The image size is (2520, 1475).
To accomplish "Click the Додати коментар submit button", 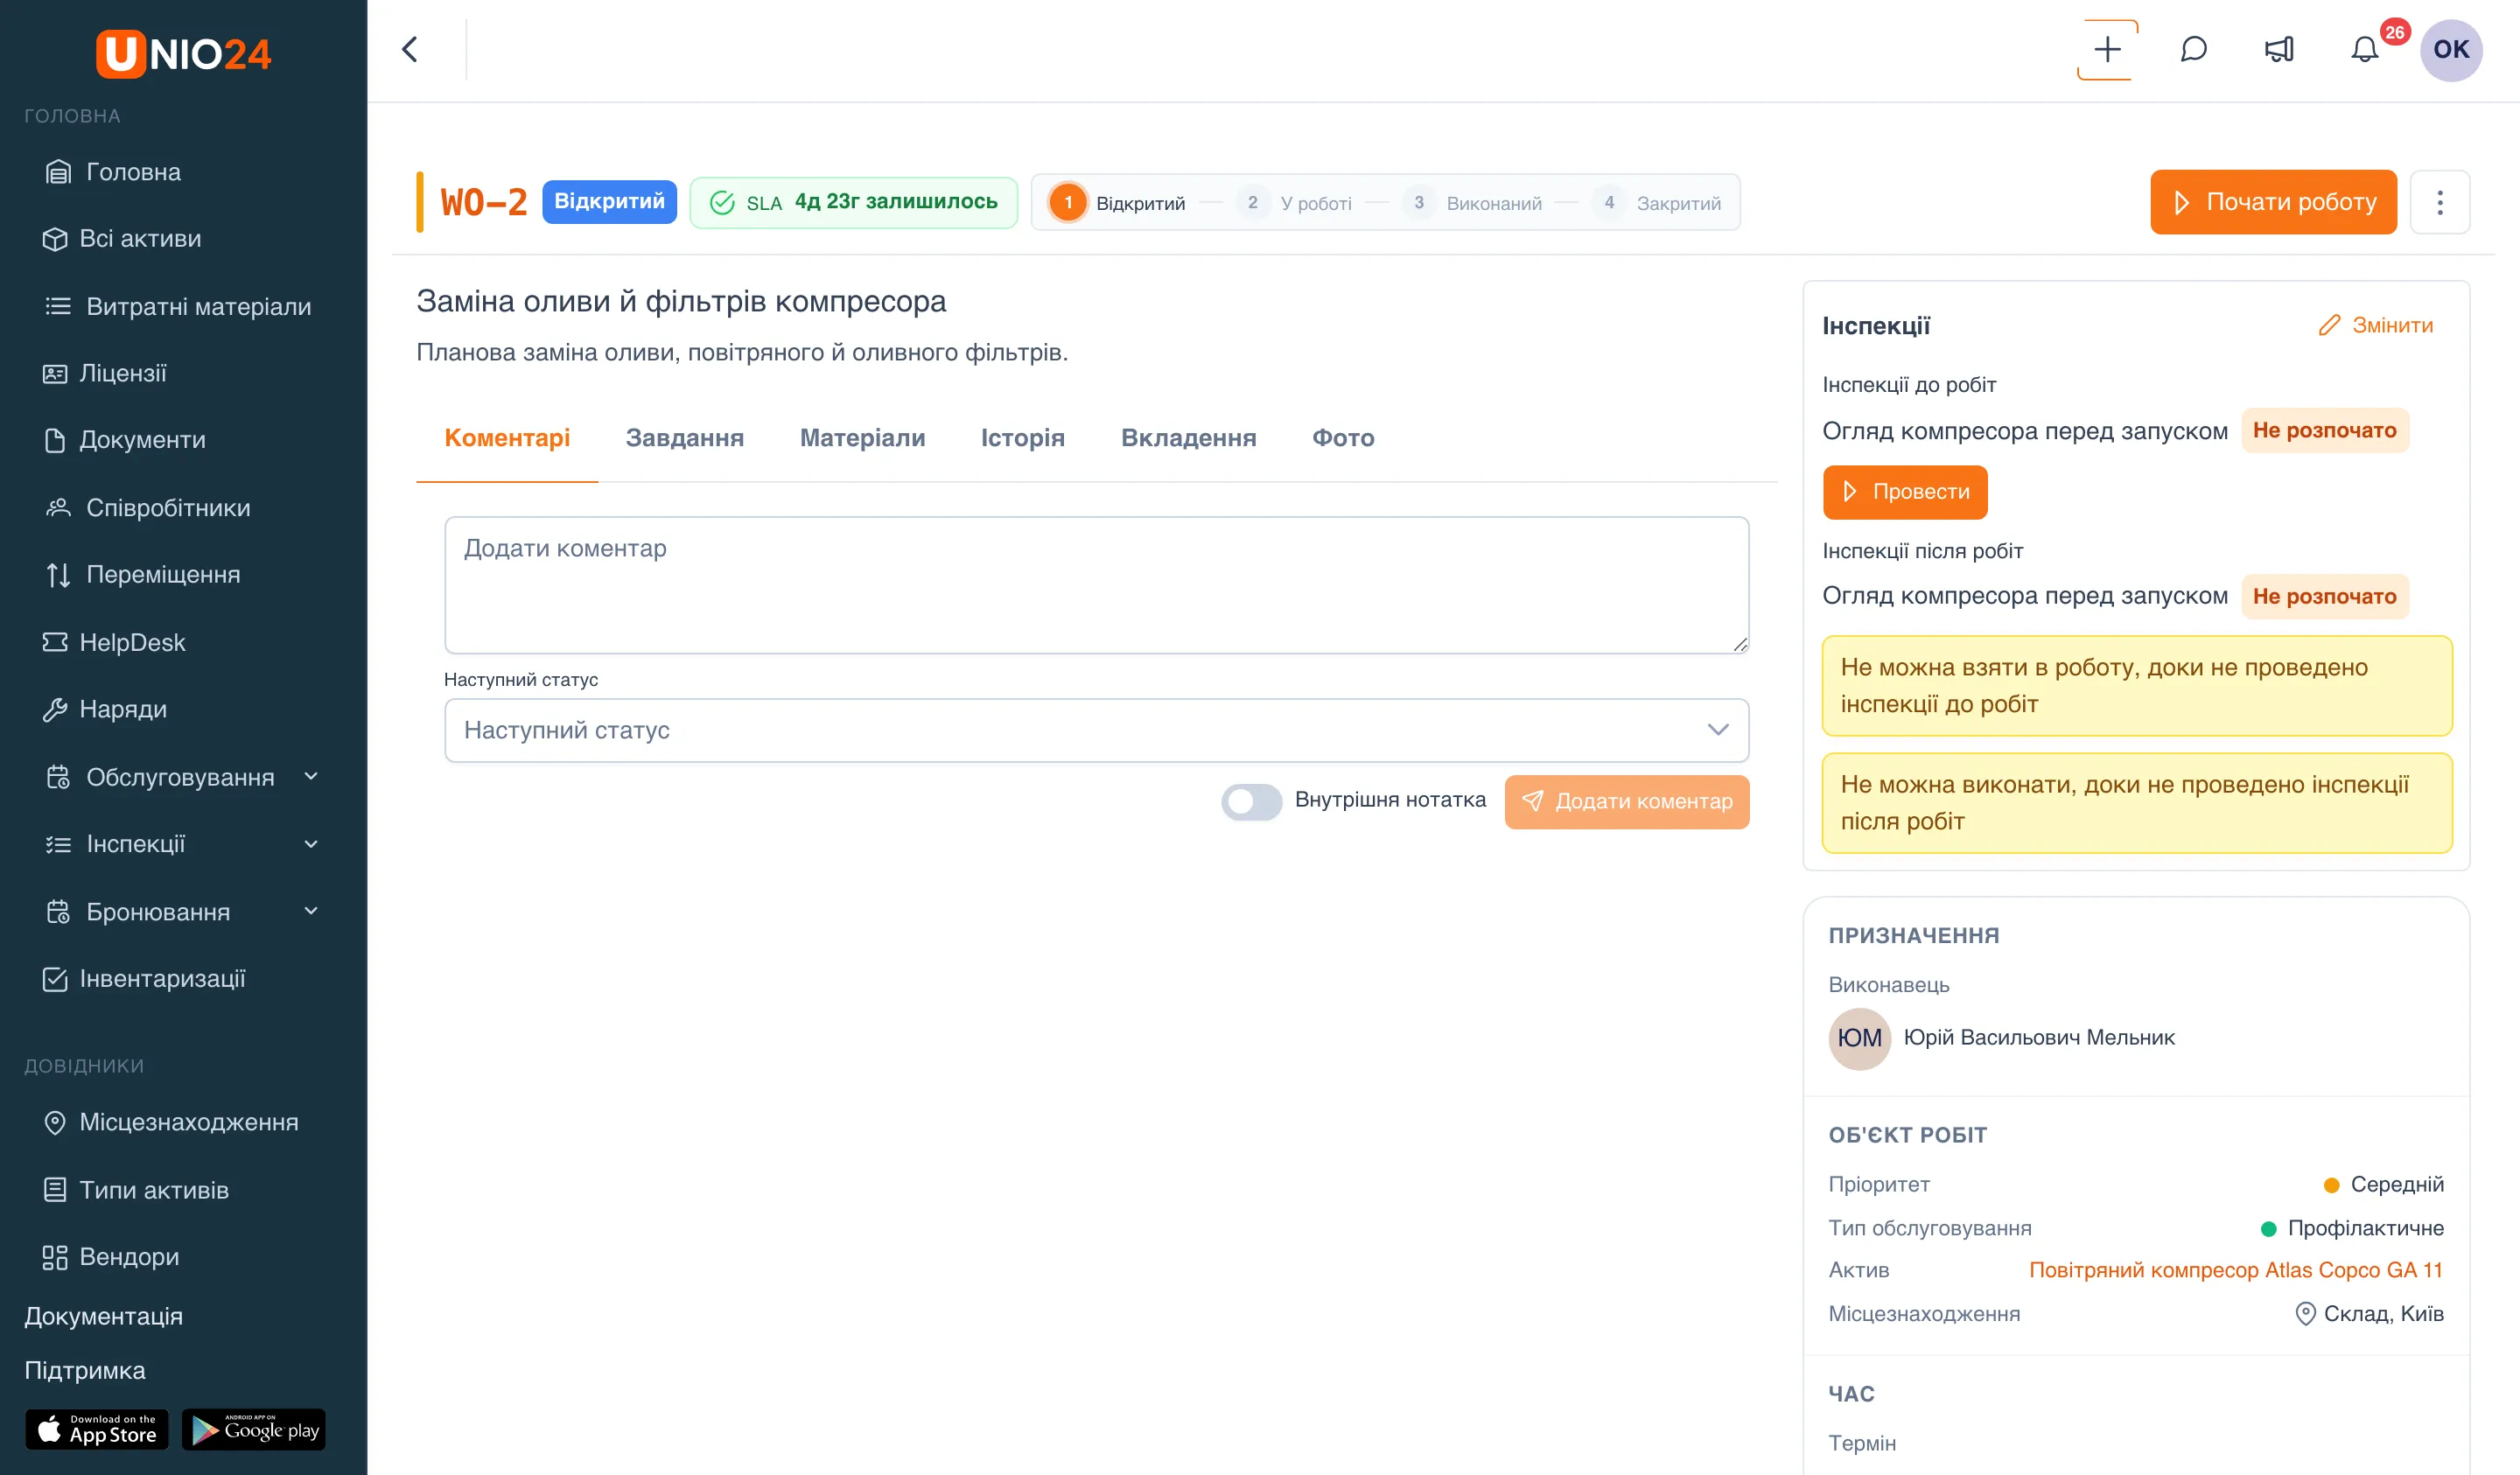I will 1626,801.
